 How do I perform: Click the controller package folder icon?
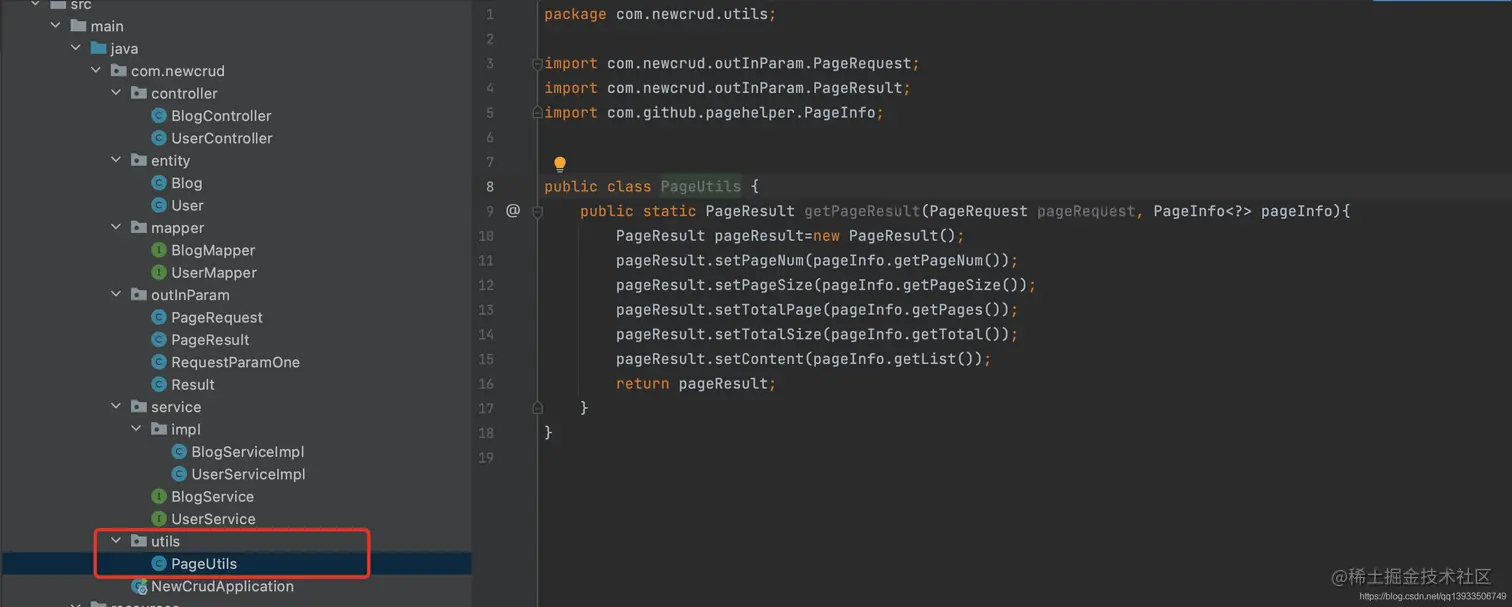point(139,93)
